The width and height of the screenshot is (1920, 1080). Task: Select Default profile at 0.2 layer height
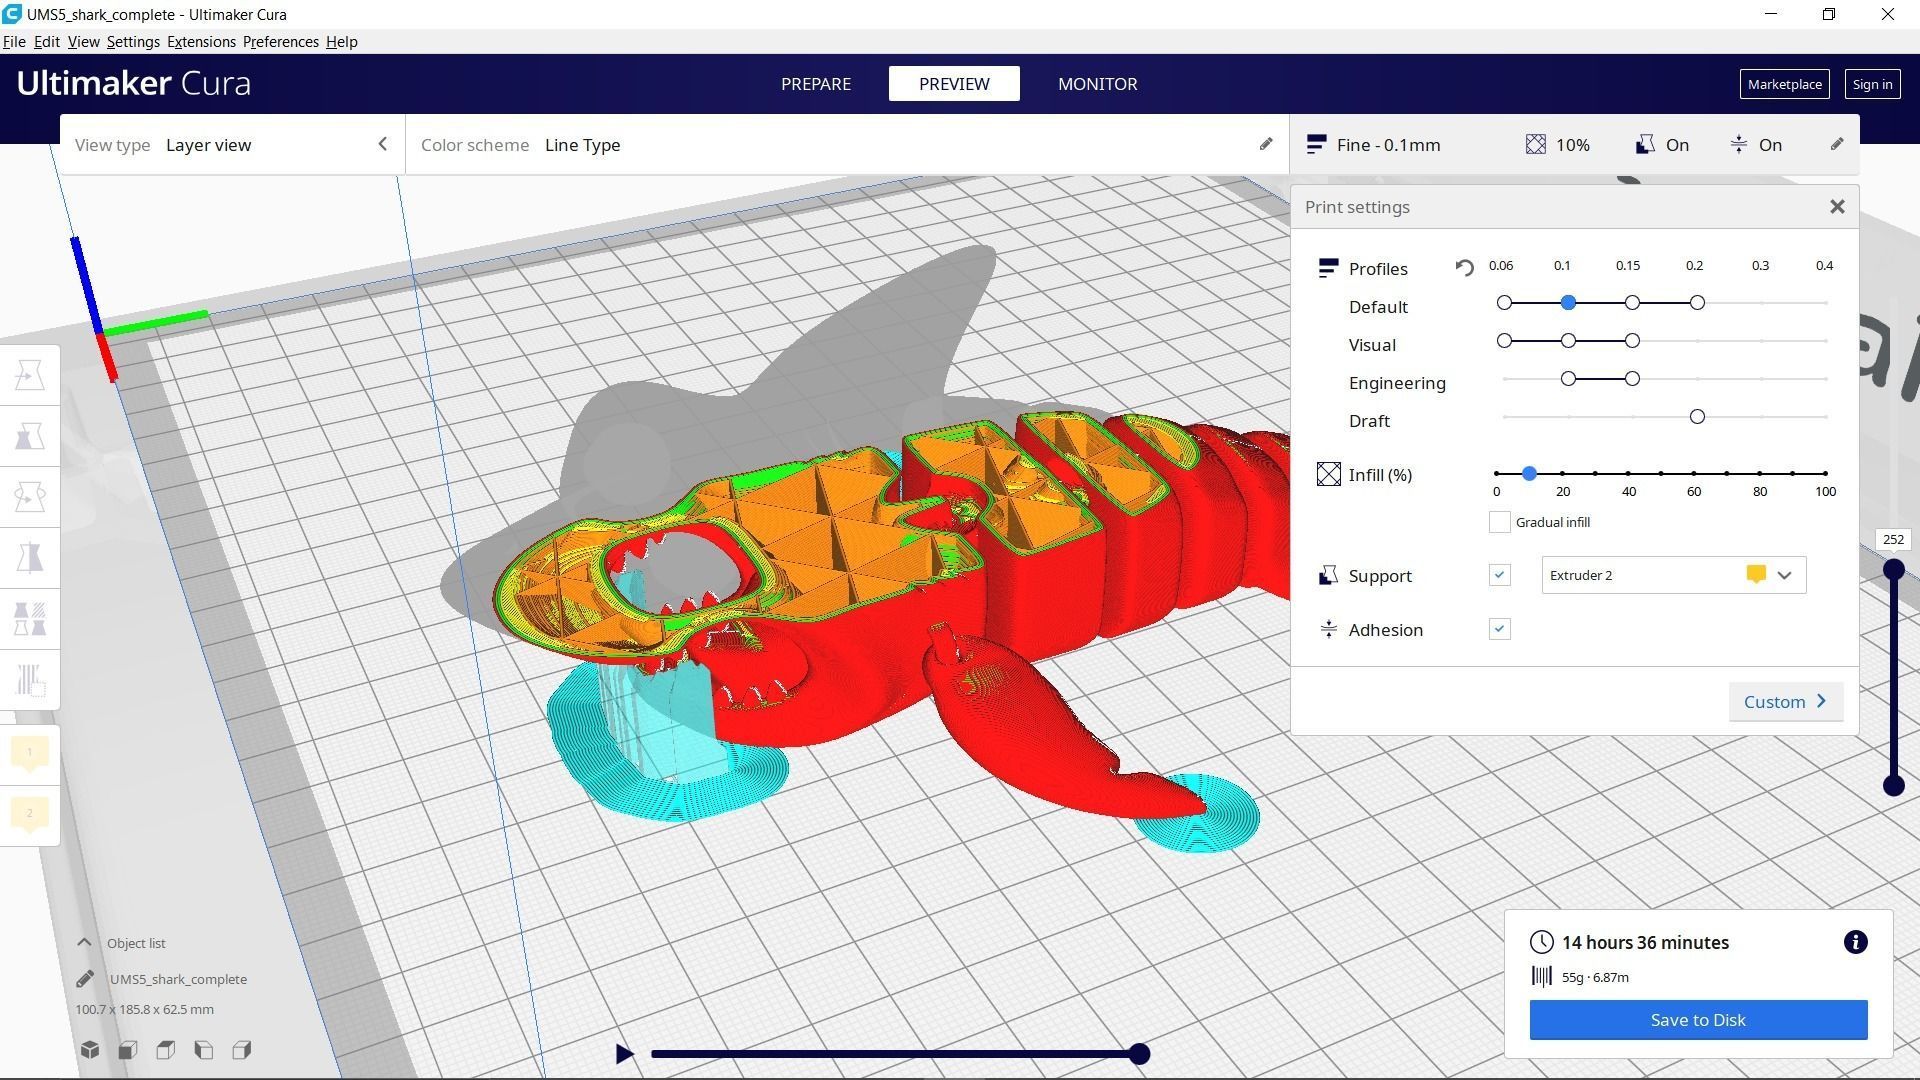(1697, 303)
